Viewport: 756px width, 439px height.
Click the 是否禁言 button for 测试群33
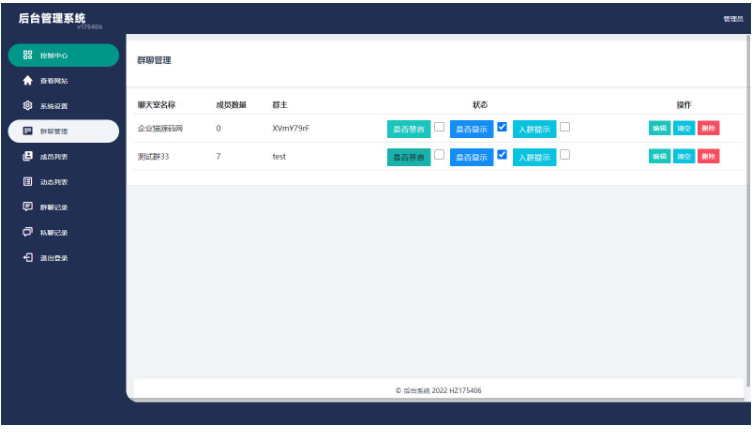[408, 158]
